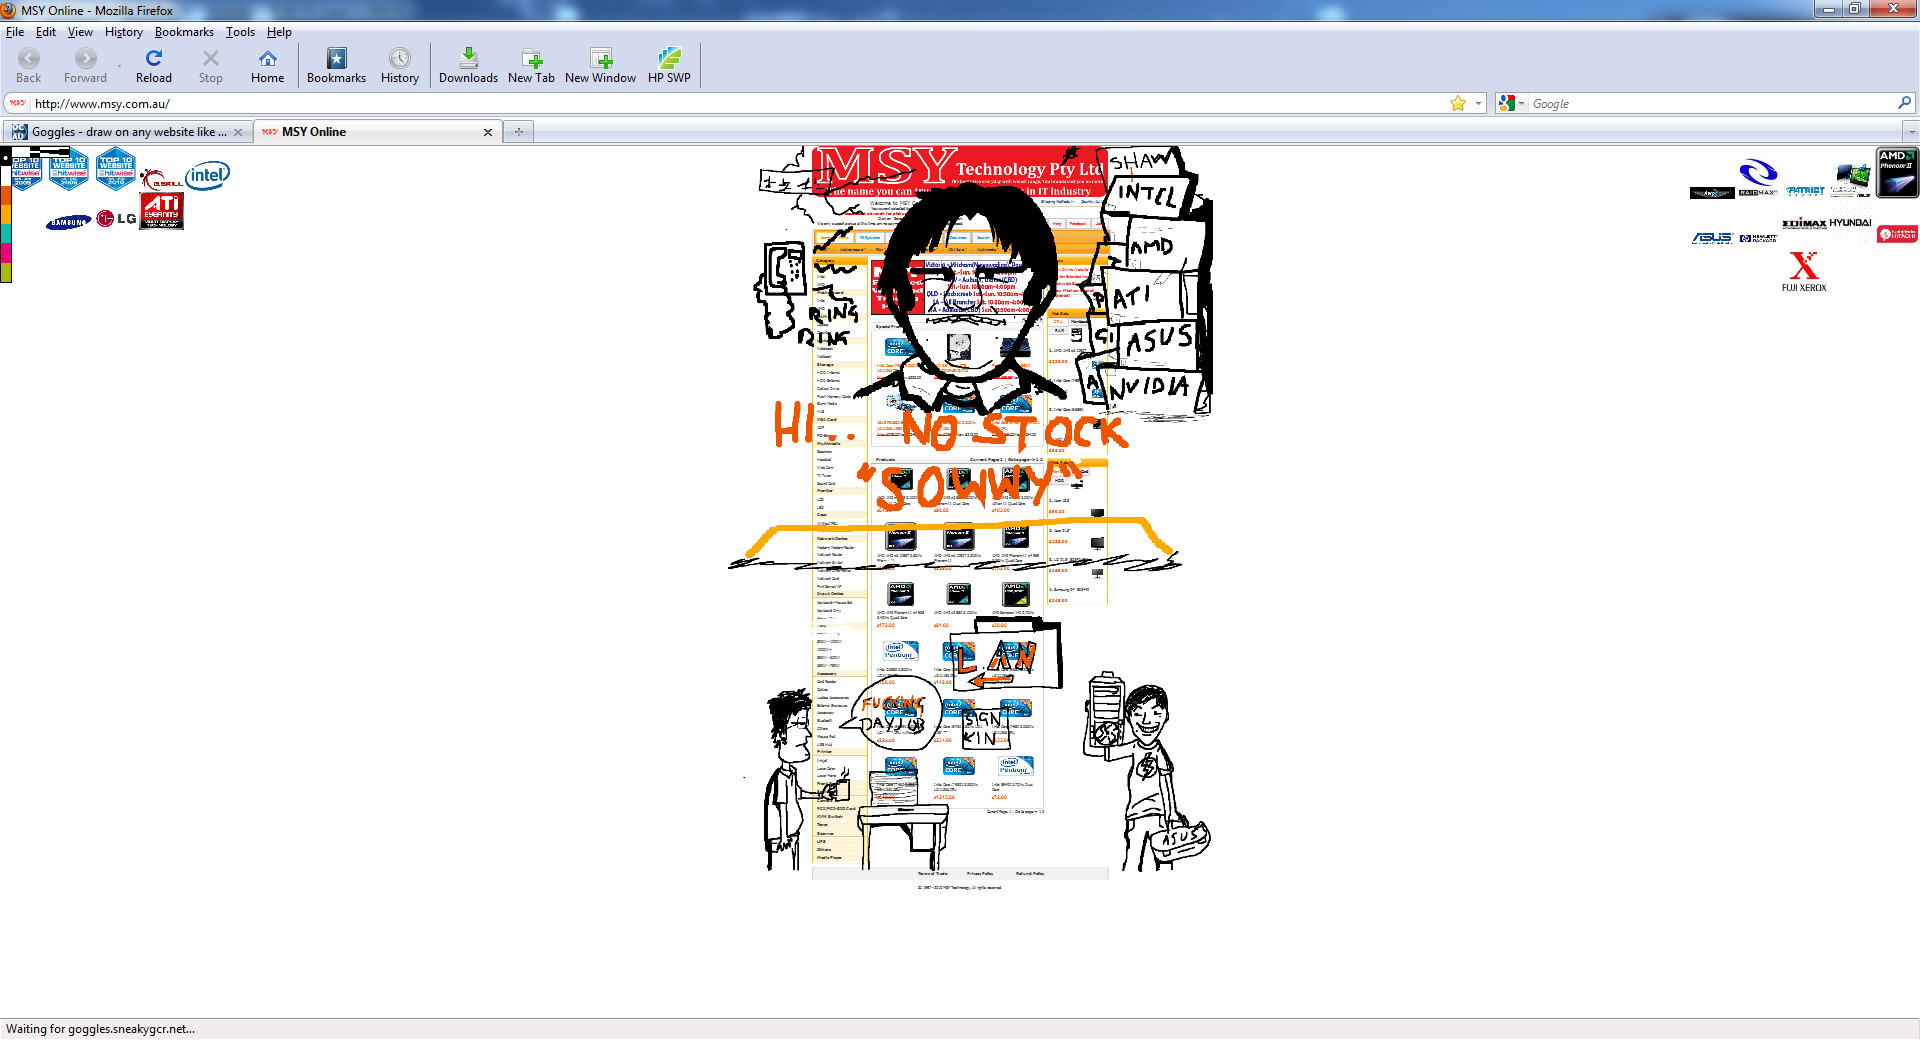Click the Hyundai logo

(1850, 223)
